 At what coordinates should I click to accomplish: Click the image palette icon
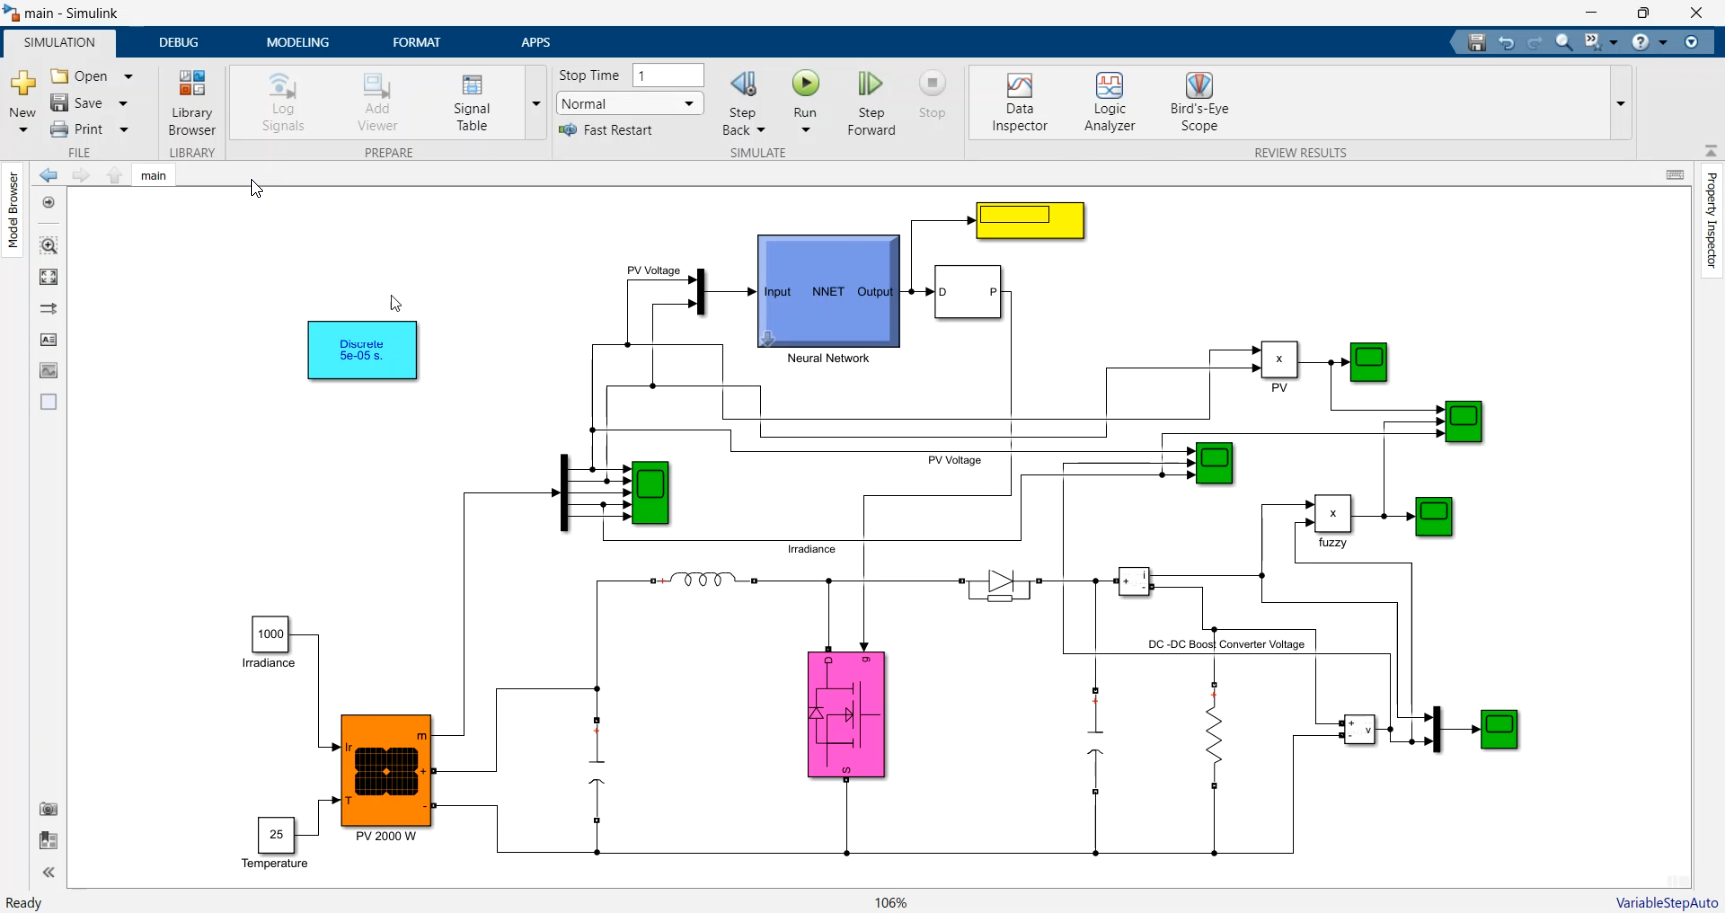[x=48, y=371]
